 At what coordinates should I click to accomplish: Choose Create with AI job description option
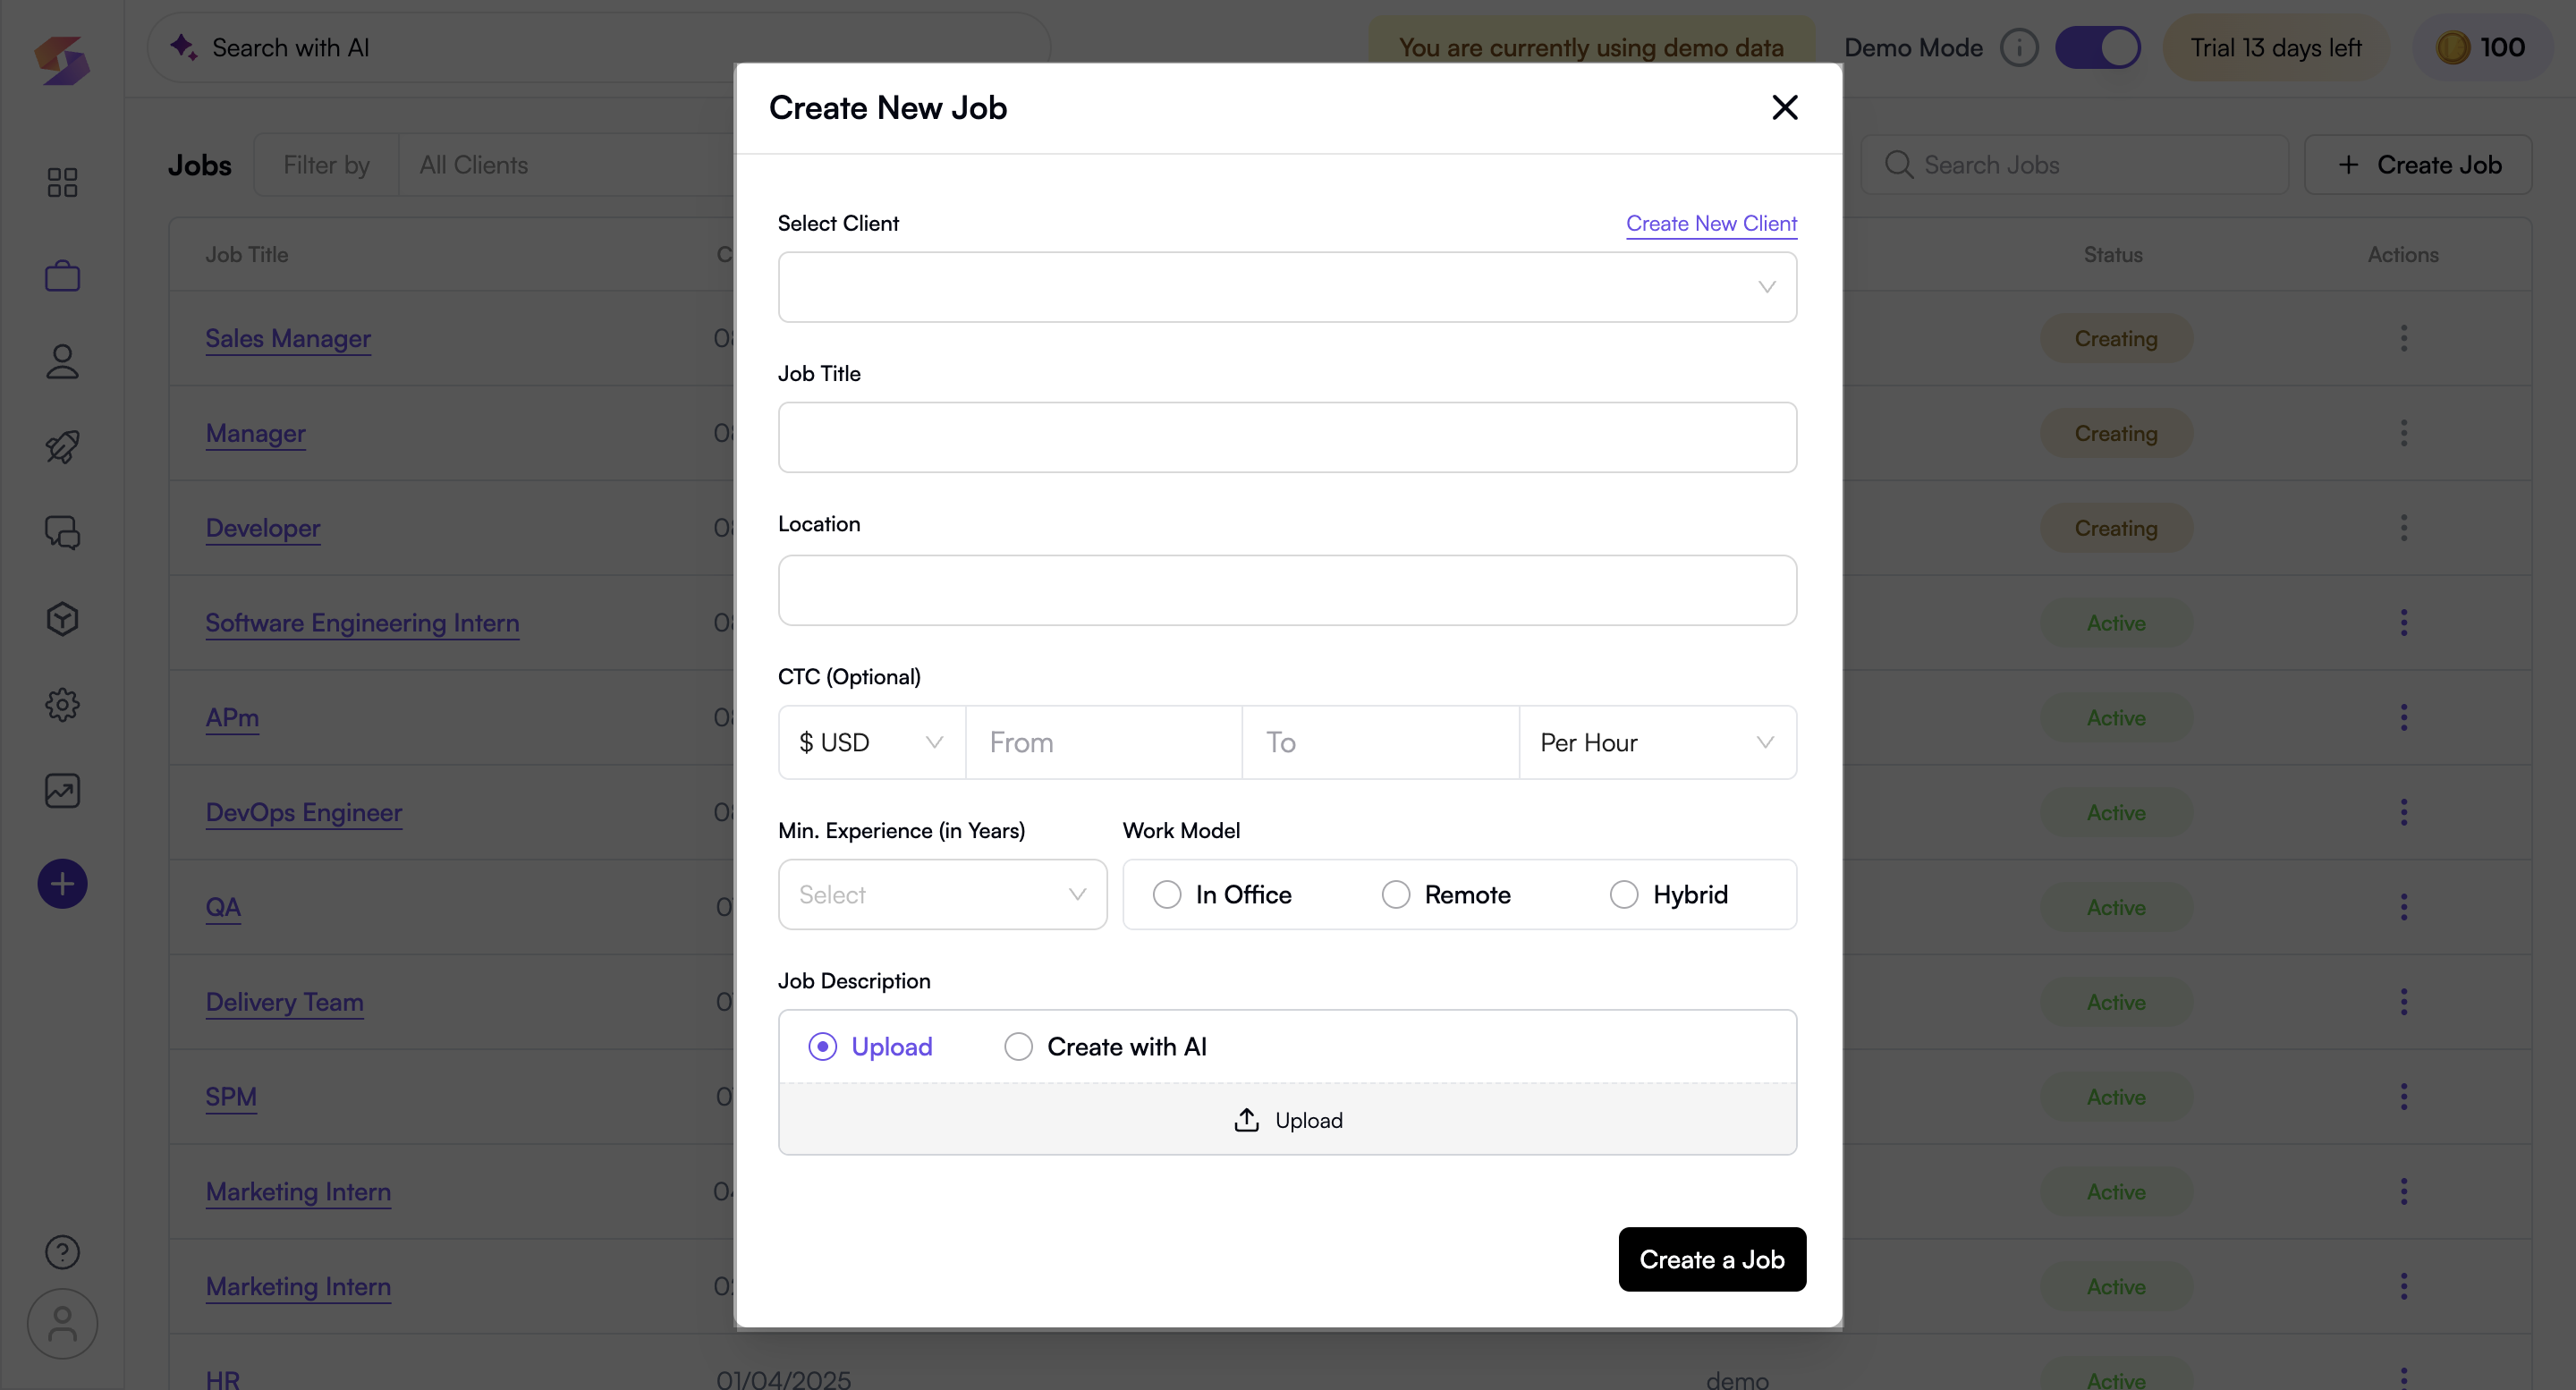pyautogui.click(x=1105, y=1046)
